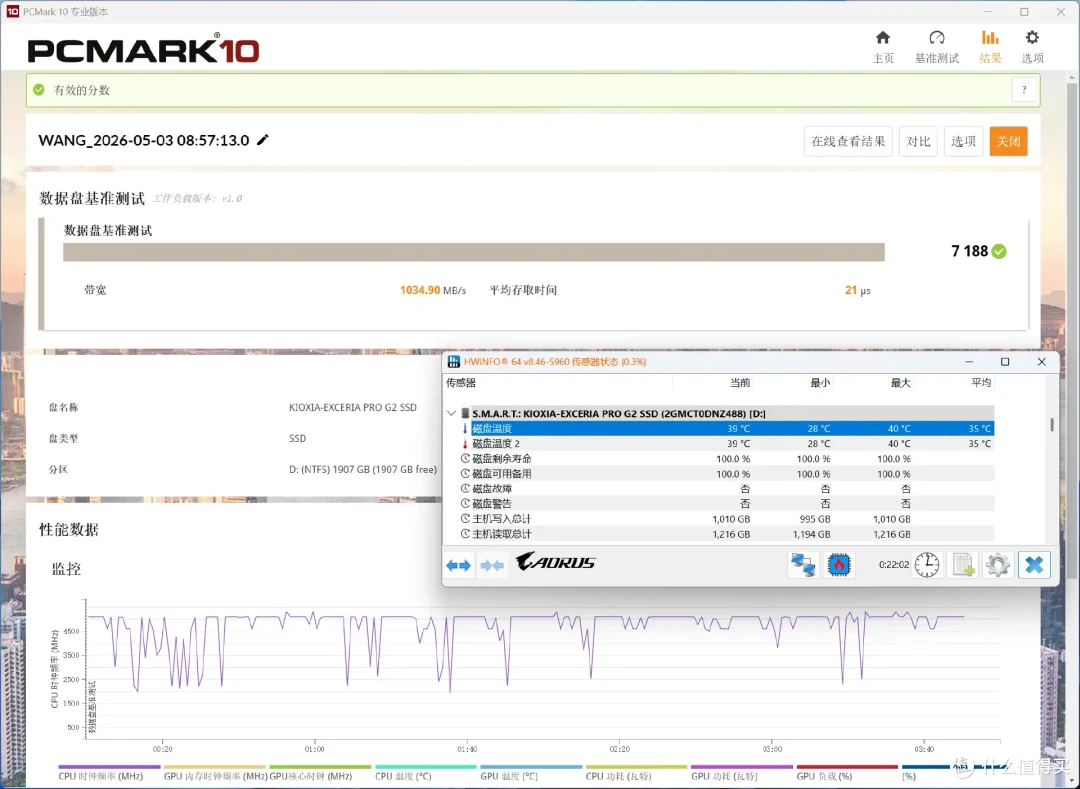This screenshot has height=789, width=1080.
Task: Start HWiNFO logging with sheet-plus icon
Action: [x=963, y=565]
